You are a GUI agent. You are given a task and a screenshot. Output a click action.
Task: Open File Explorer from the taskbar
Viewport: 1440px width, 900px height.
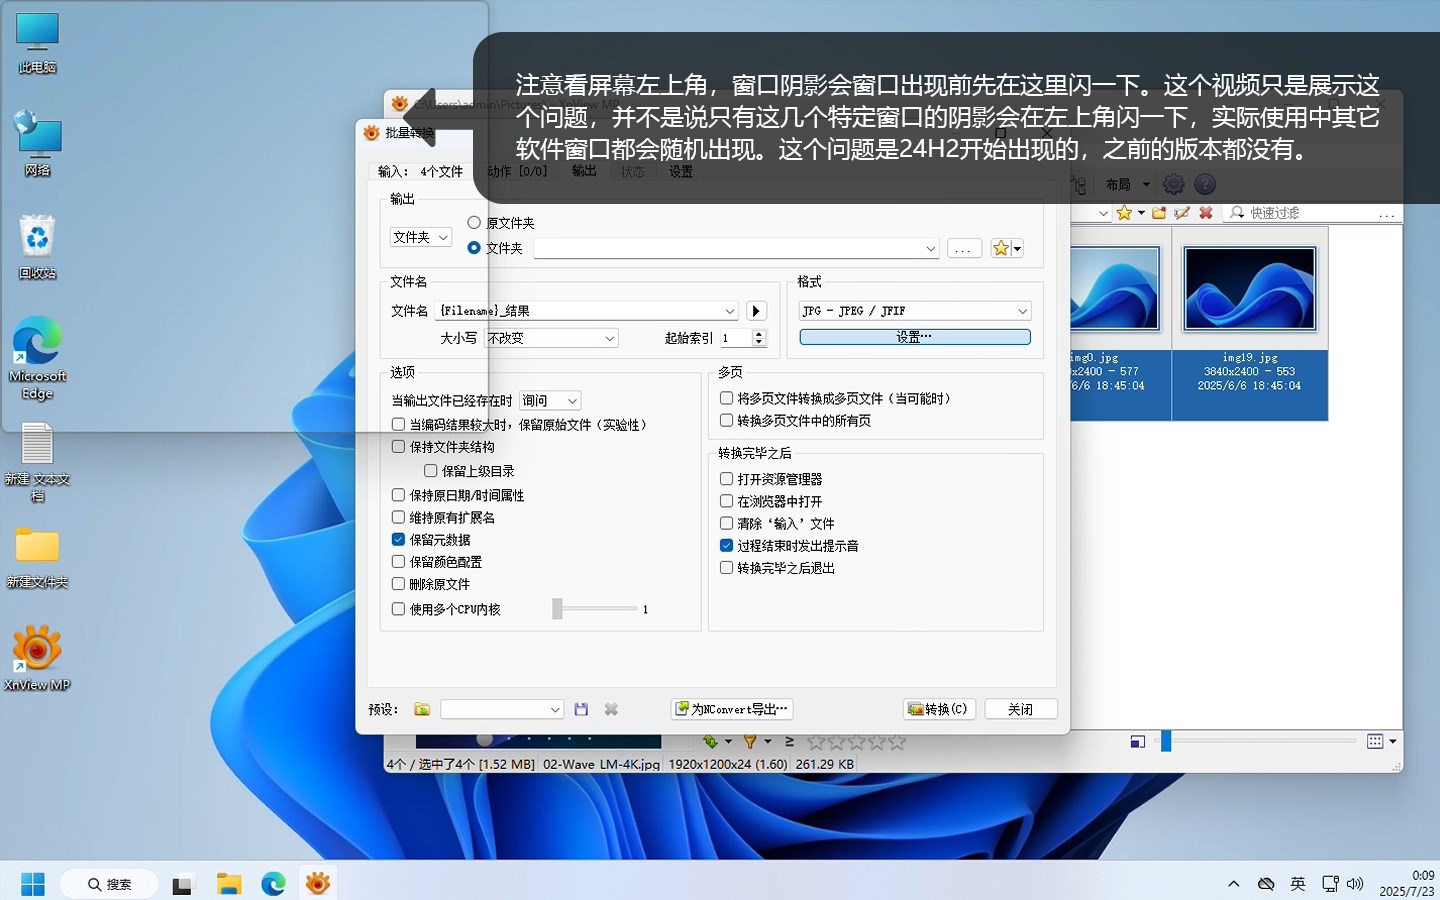pyautogui.click(x=229, y=884)
